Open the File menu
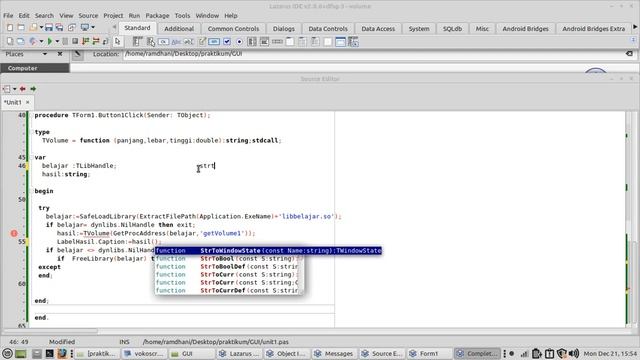This screenshot has height=360, width=640. click(8, 16)
